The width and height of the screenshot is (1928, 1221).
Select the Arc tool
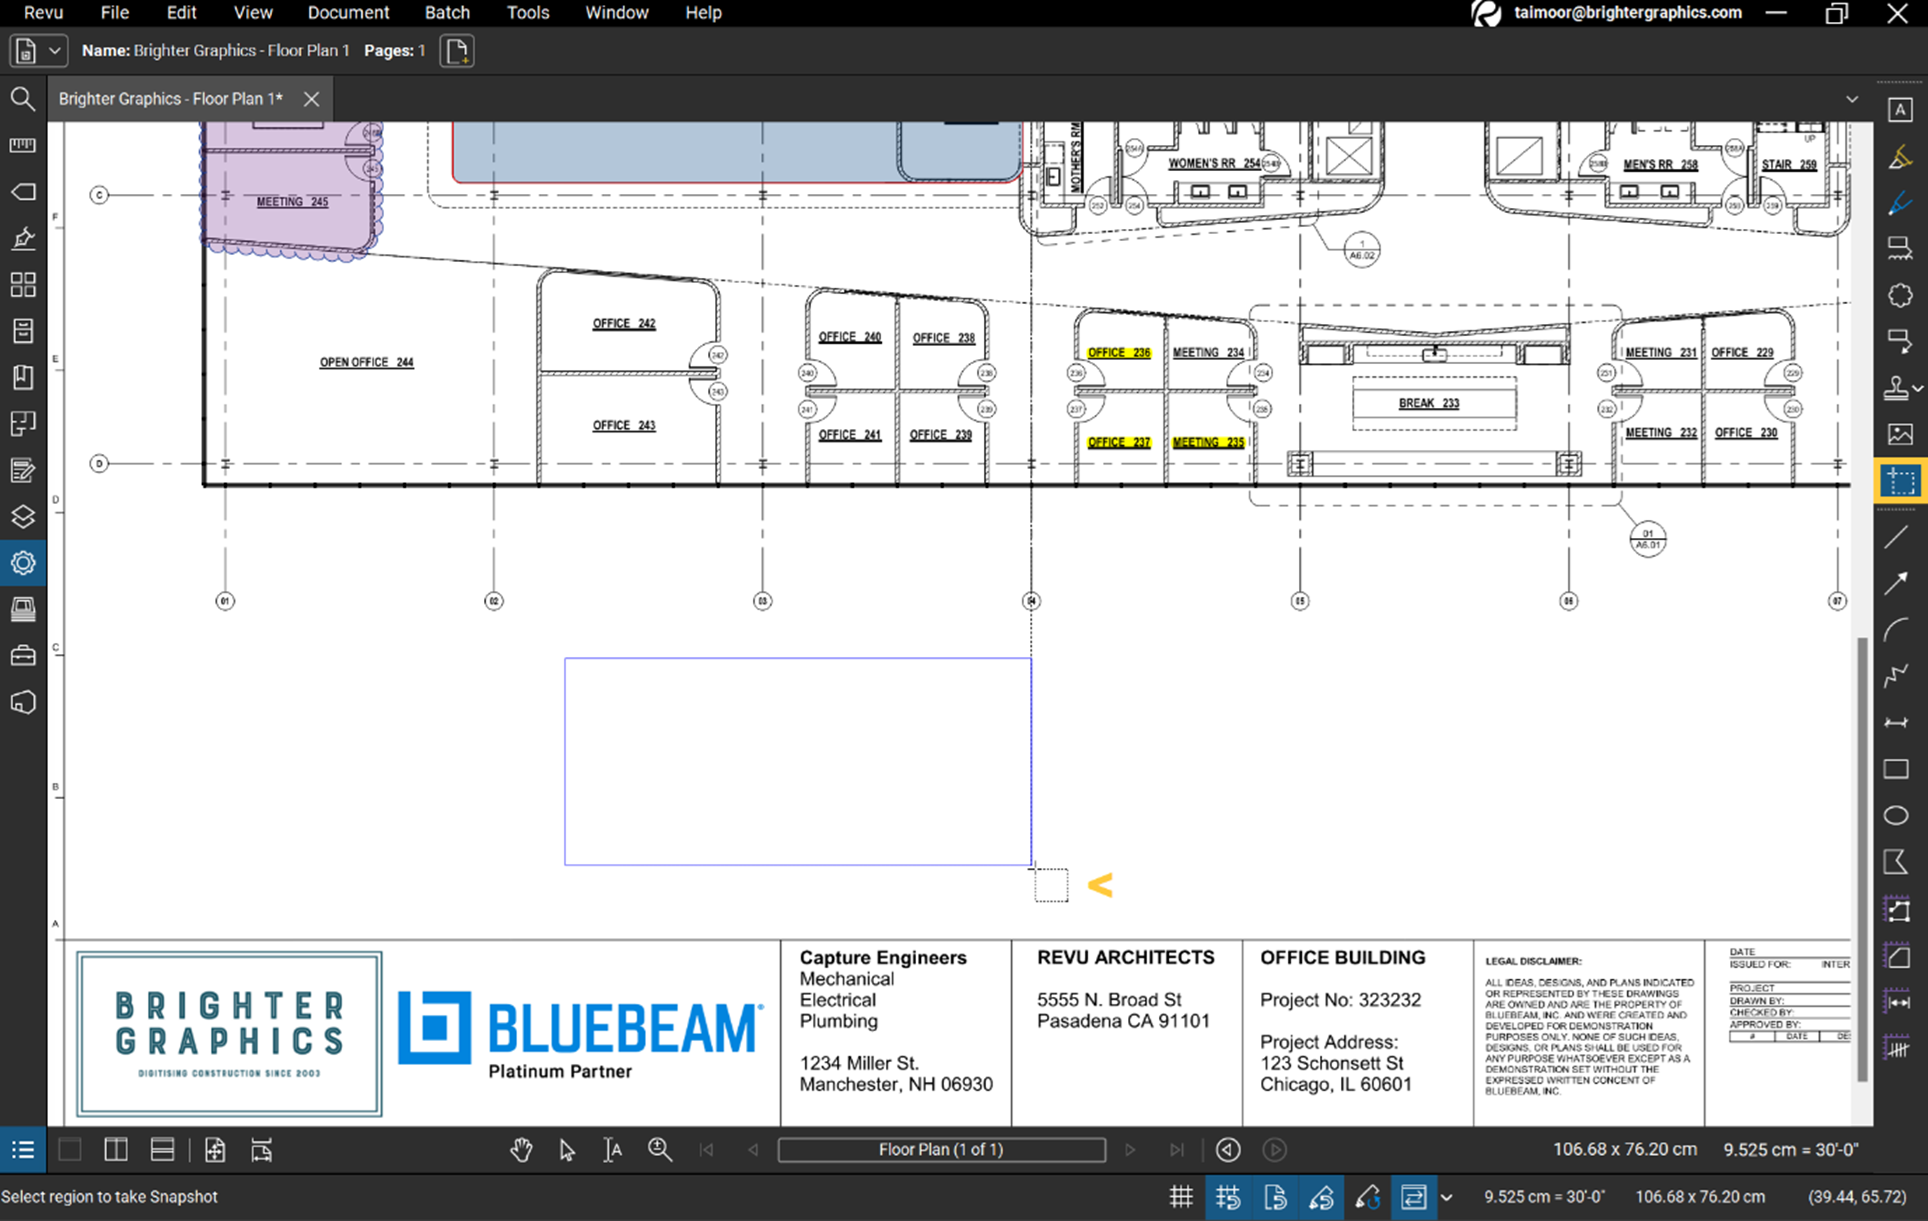tap(1896, 630)
